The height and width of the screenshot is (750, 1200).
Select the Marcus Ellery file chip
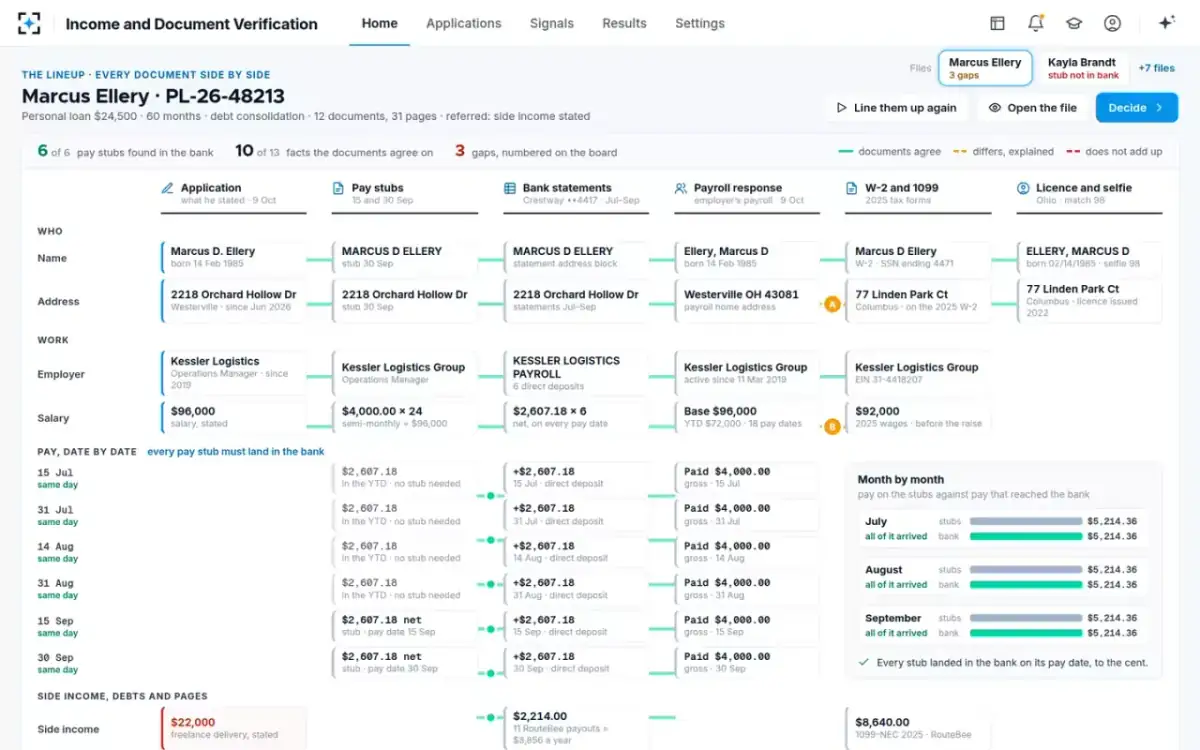[x=985, y=68]
